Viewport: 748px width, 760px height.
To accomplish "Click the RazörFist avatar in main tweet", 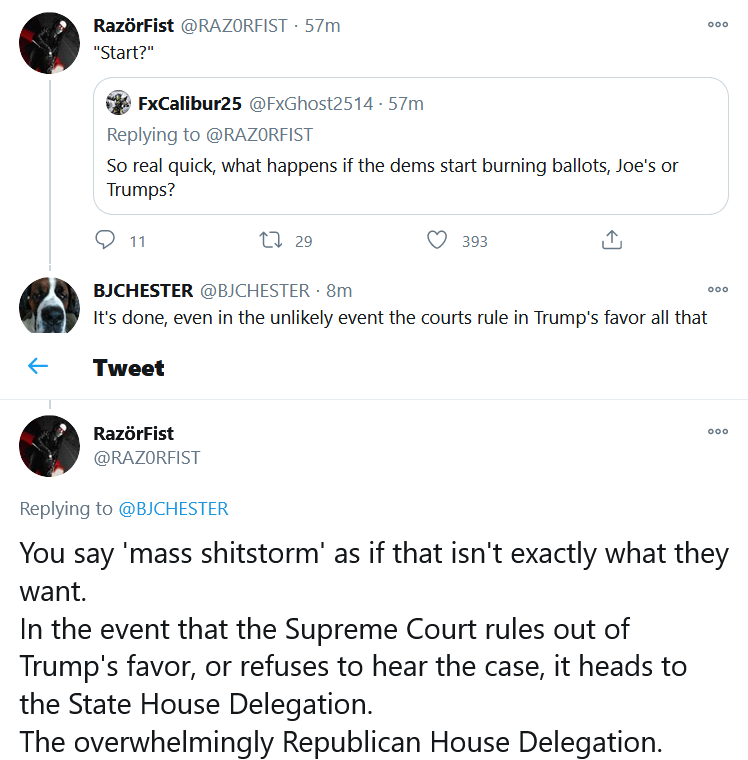I will tap(49, 446).
